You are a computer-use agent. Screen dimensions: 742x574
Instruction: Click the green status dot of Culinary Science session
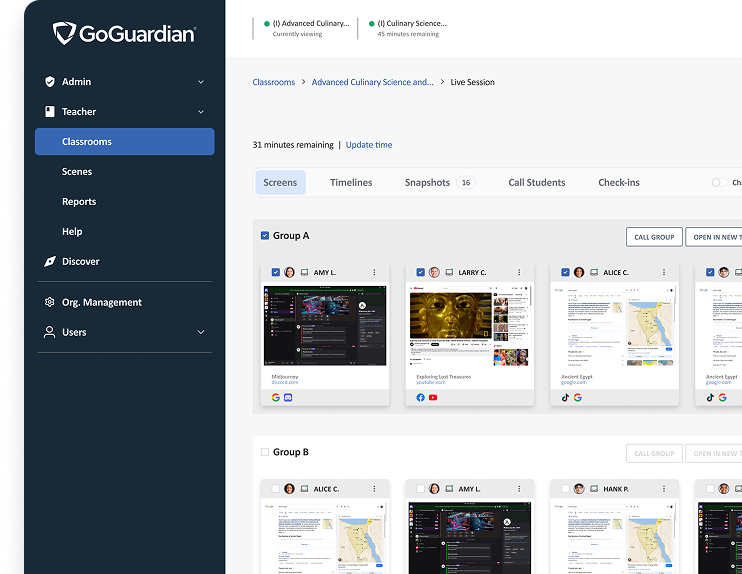[371, 24]
